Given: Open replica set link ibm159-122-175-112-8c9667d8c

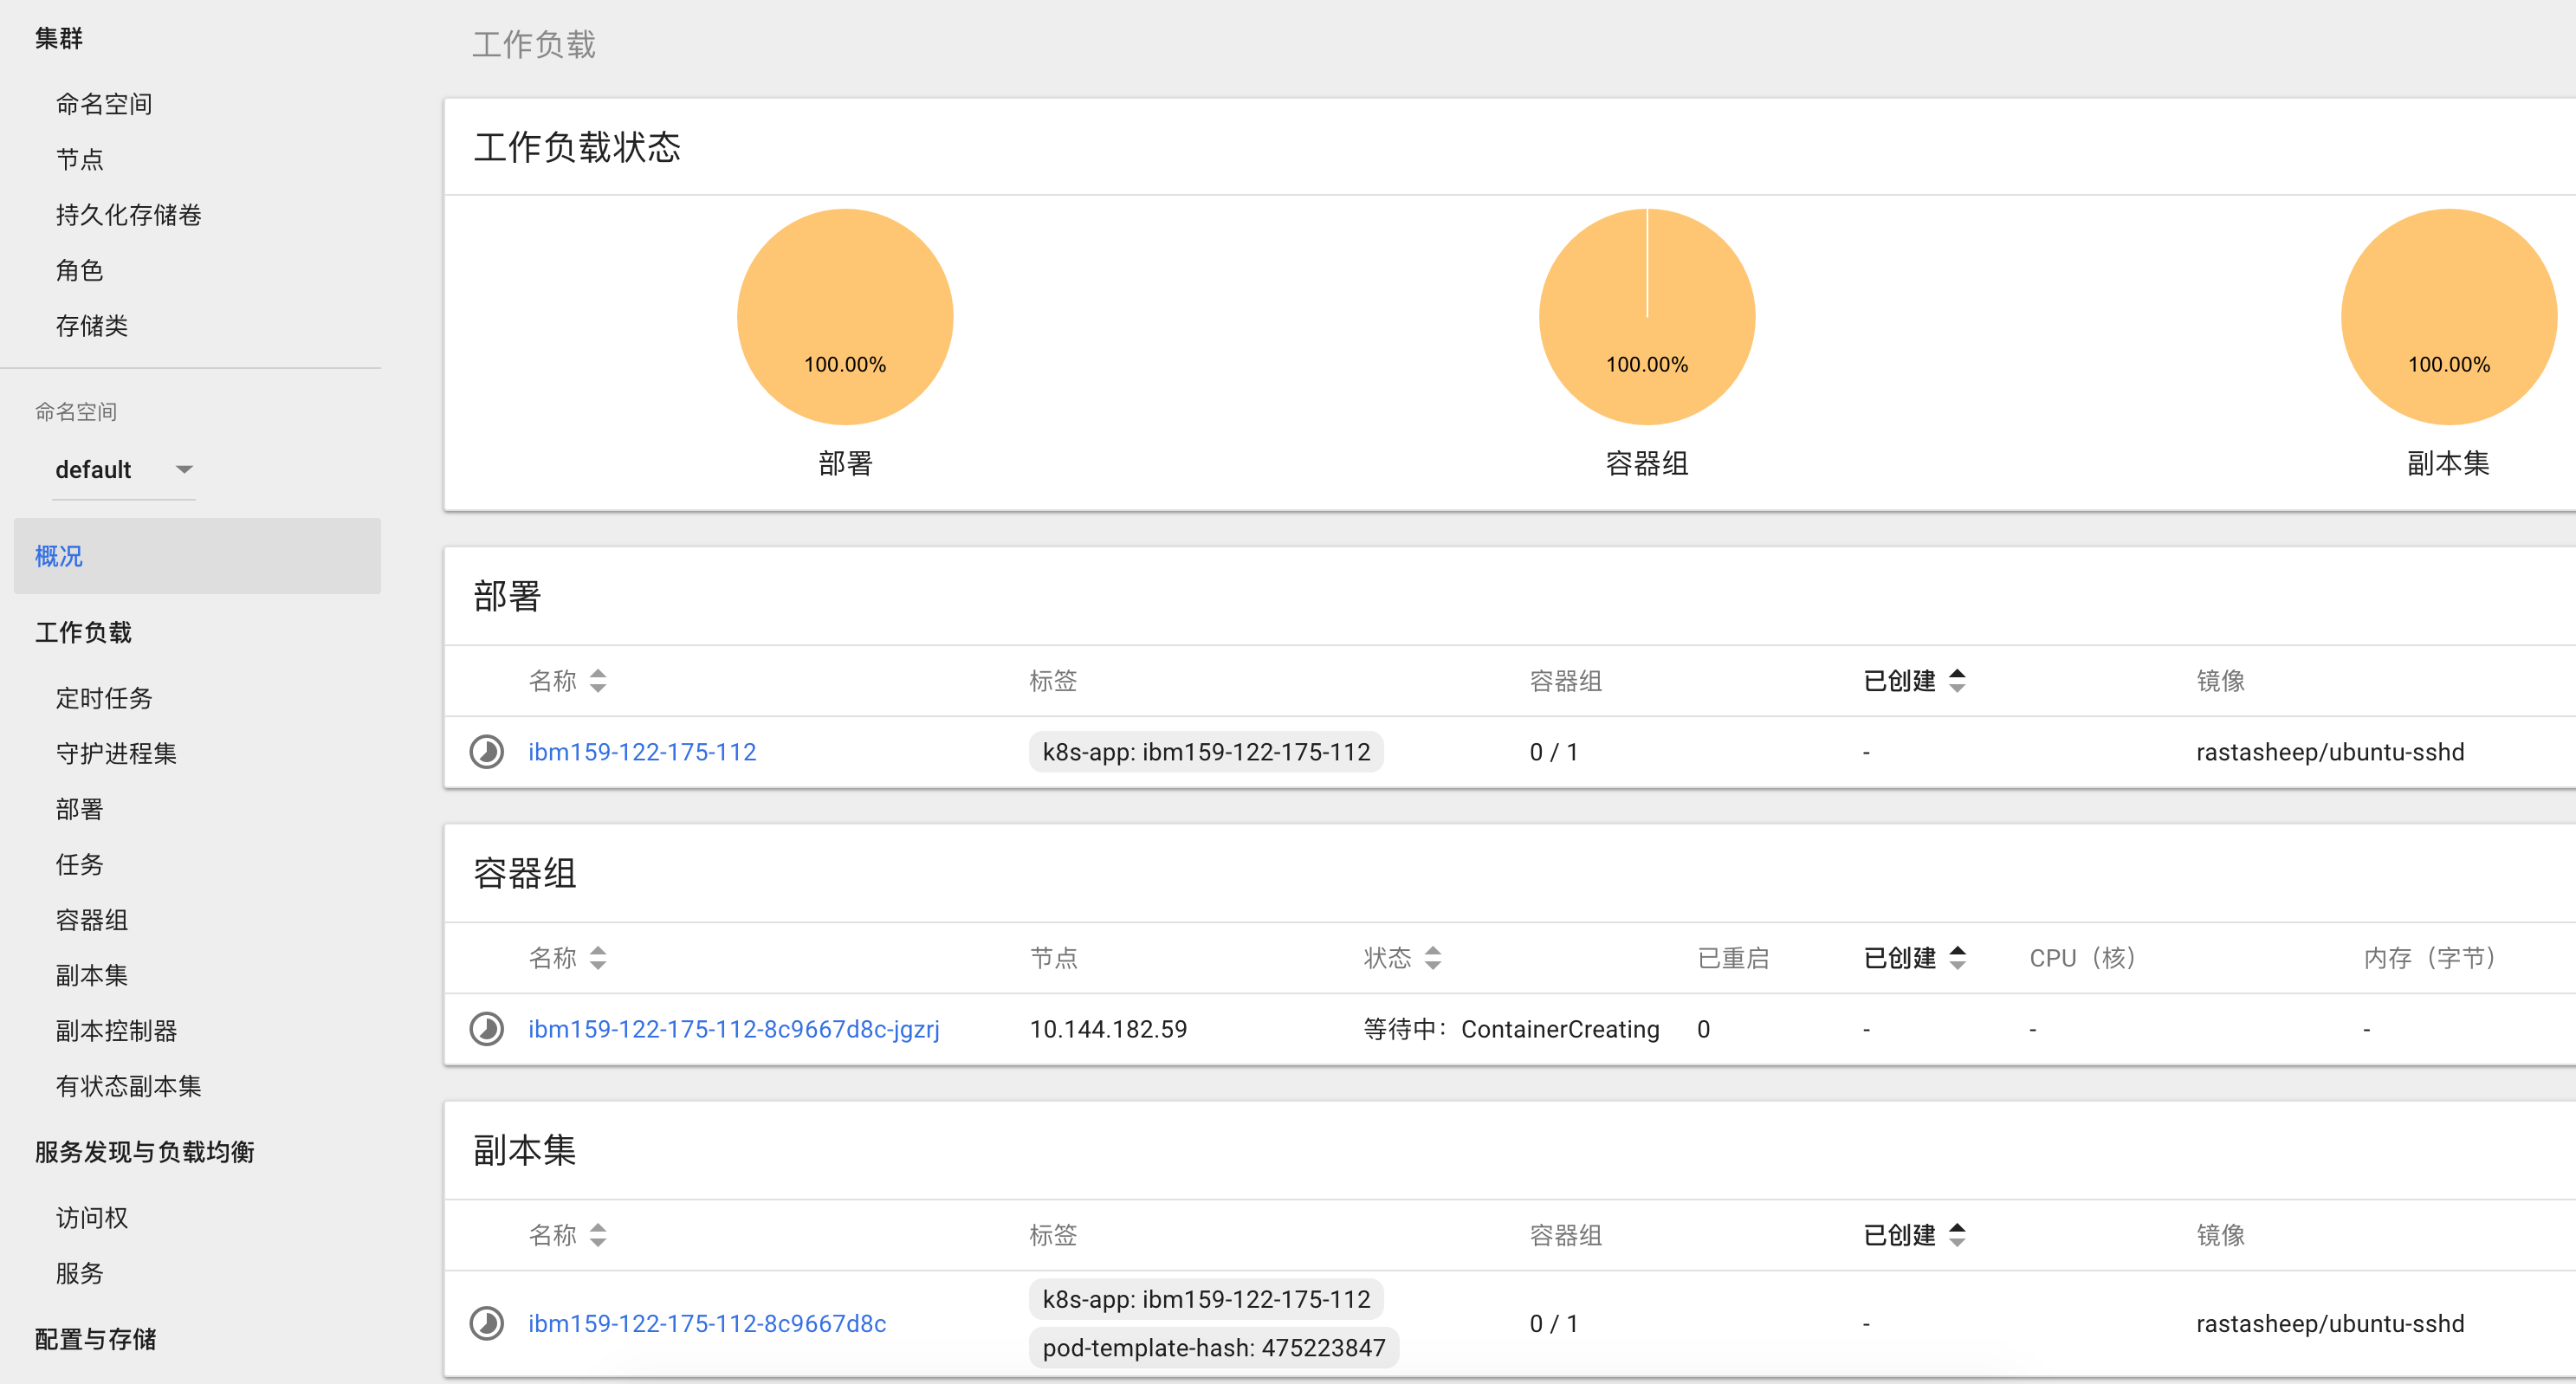Looking at the screenshot, I should coord(706,1323).
